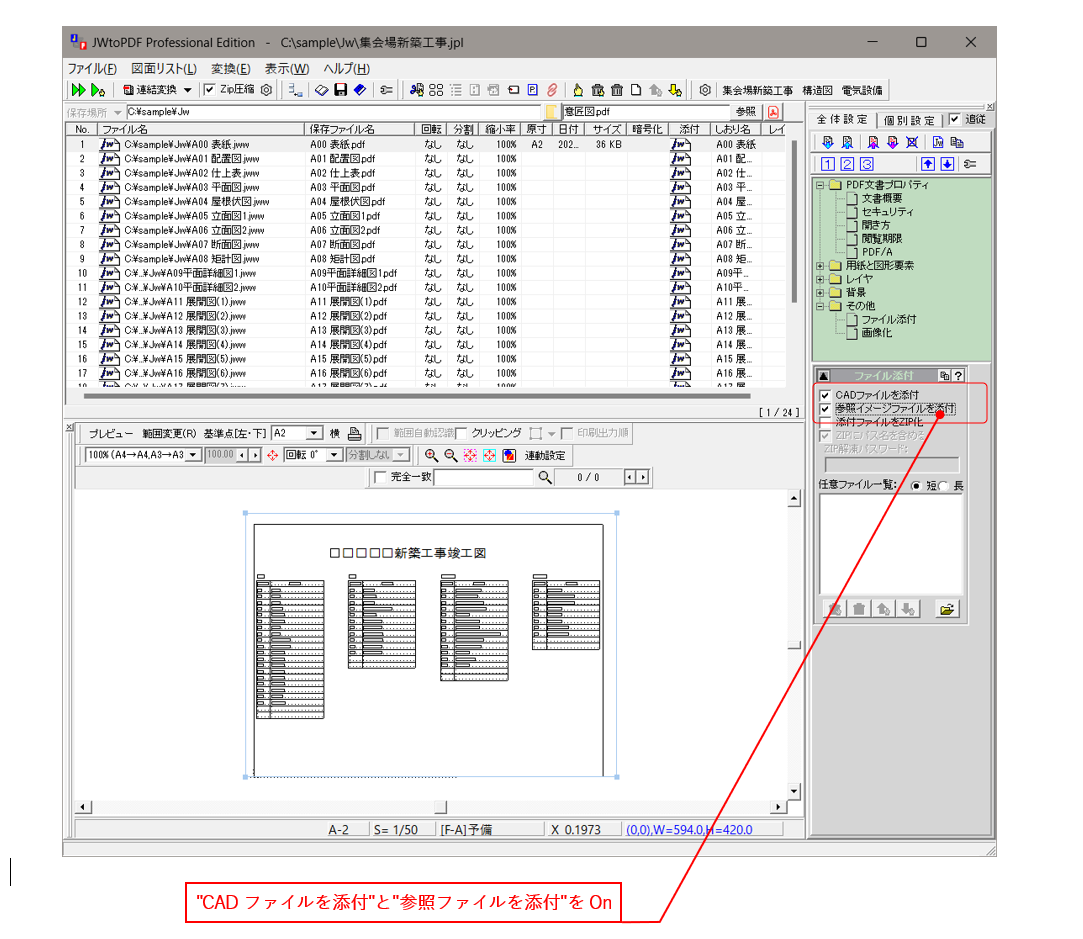Toggle the Zip圧縮 checkbox in toolbar
Screen dimensions: 1083x939
(x=209, y=90)
